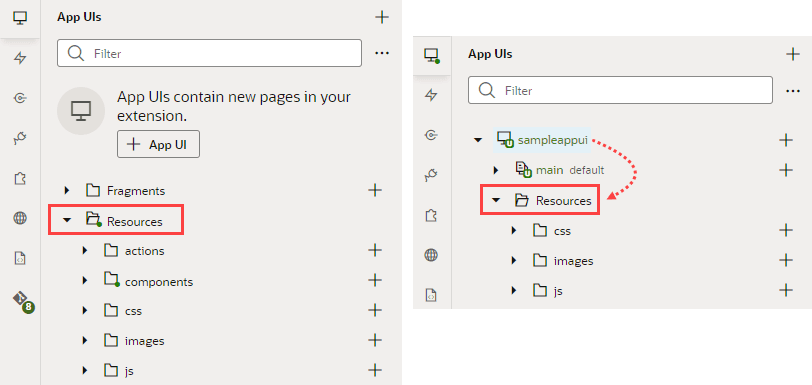The height and width of the screenshot is (385, 812).
Task: Expand css folder under sampleappui
Action: pyautogui.click(x=514, y=230)
